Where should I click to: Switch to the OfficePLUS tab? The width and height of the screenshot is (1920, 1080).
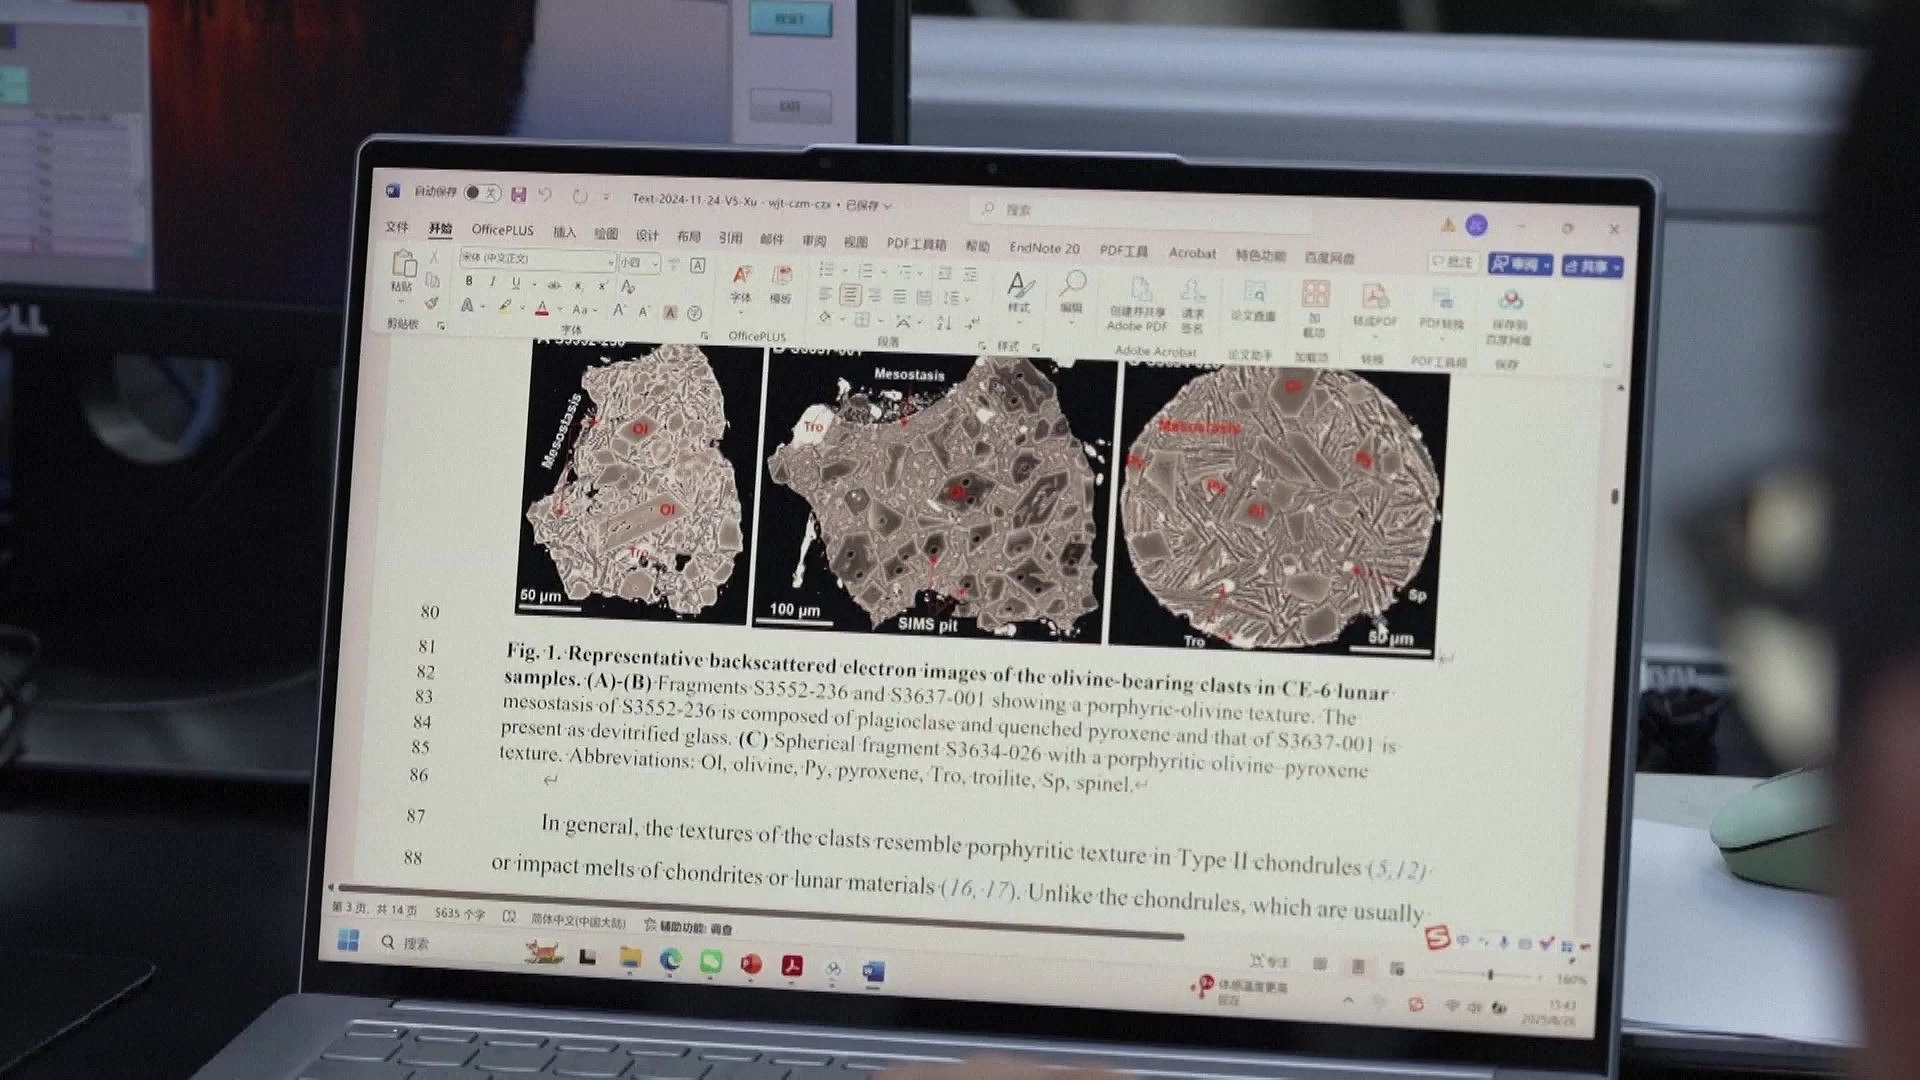[x=502, y=230]
